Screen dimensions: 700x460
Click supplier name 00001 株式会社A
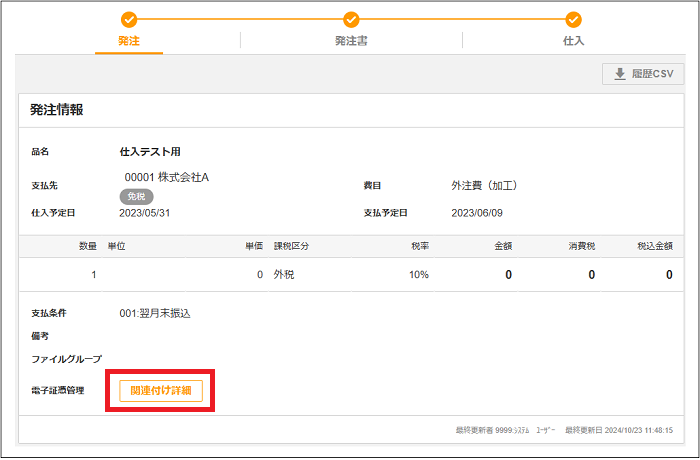coord(166,178)
